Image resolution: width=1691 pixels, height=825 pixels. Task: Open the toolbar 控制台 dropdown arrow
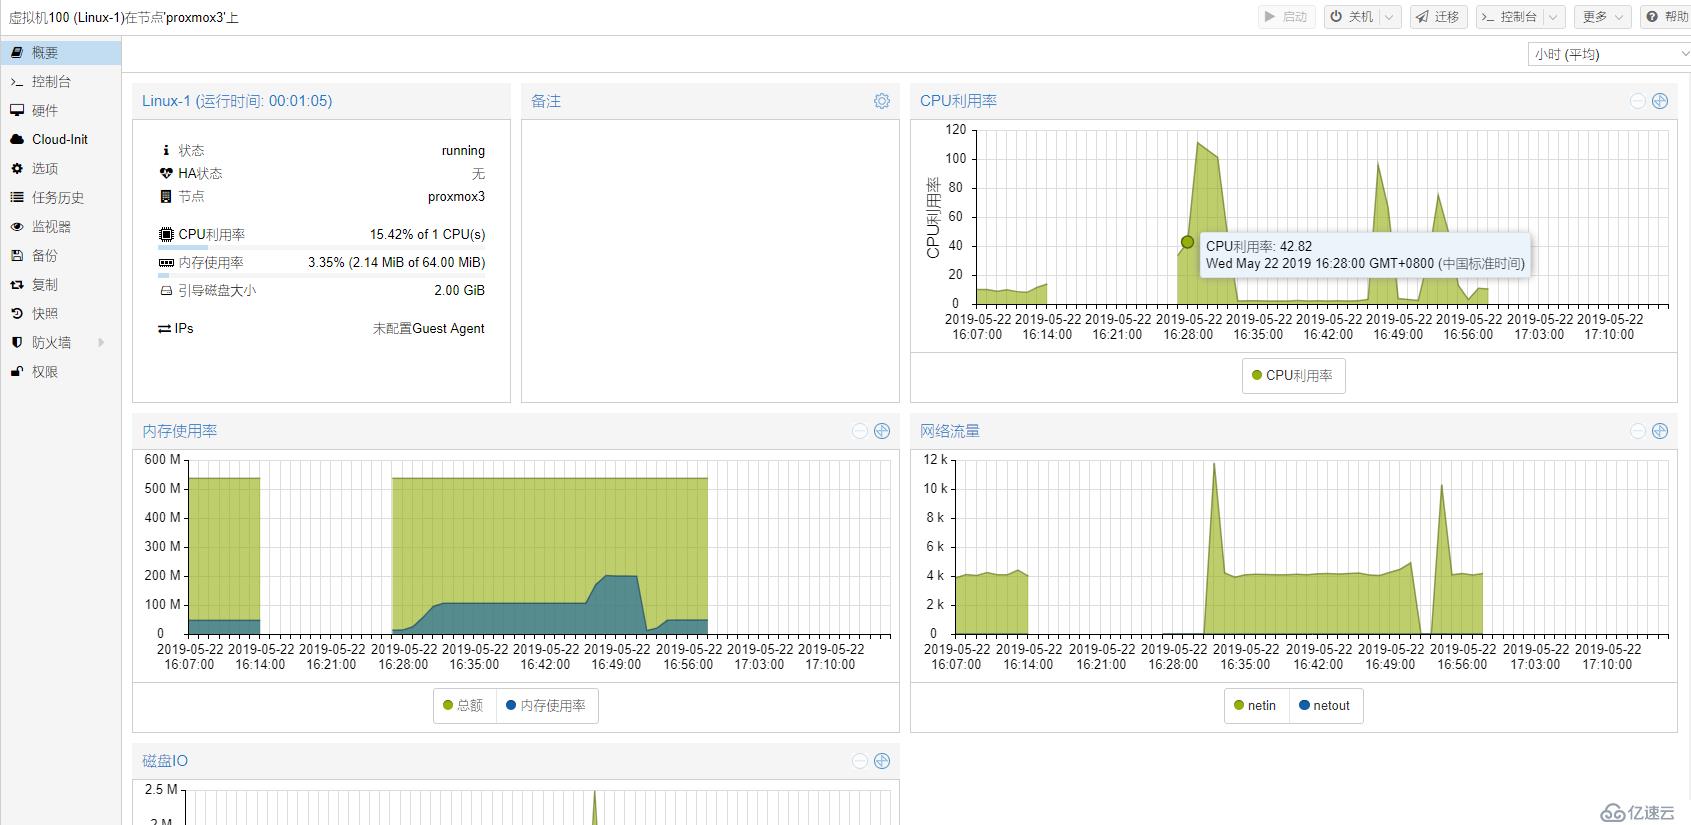(x=1554, y=16)
